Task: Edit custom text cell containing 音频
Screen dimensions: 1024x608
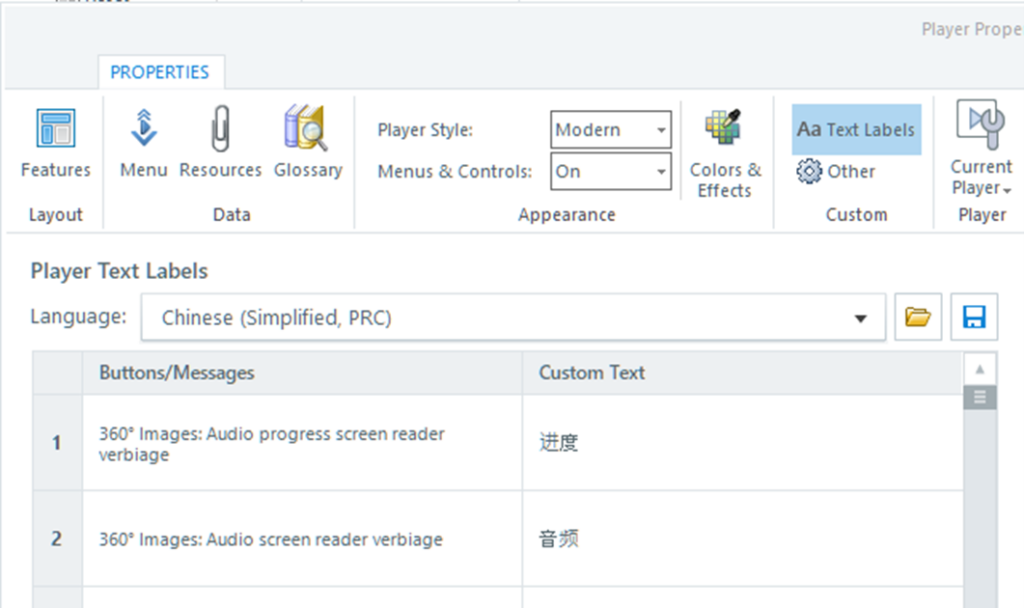Action: pyautogui.click(x=741, y=539)
